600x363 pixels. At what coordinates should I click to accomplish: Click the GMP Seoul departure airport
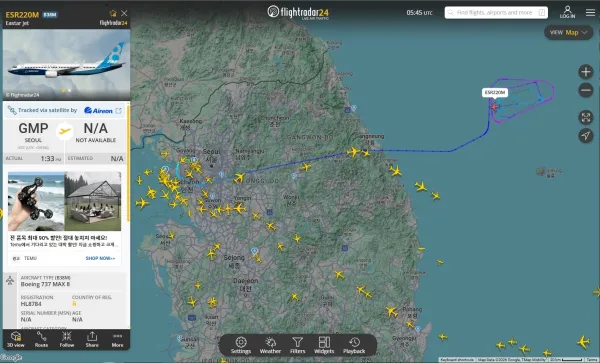(x=33, y=133)
